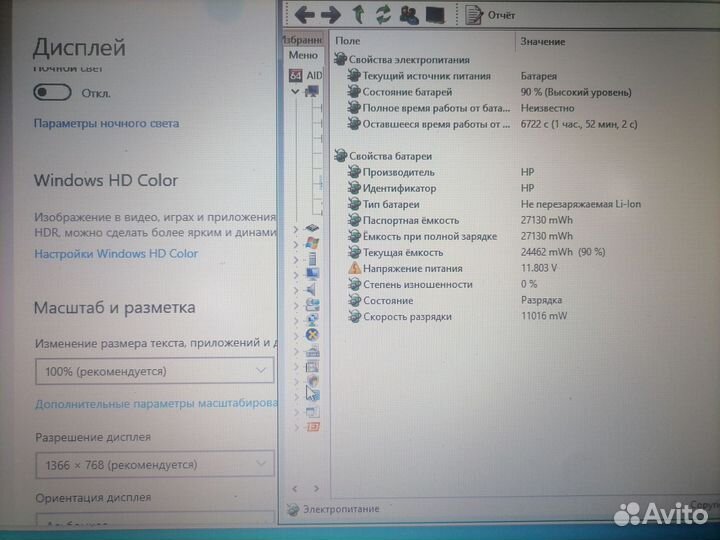Select the Multimedia speaker icon in the tree

click(x=312, y=289)
